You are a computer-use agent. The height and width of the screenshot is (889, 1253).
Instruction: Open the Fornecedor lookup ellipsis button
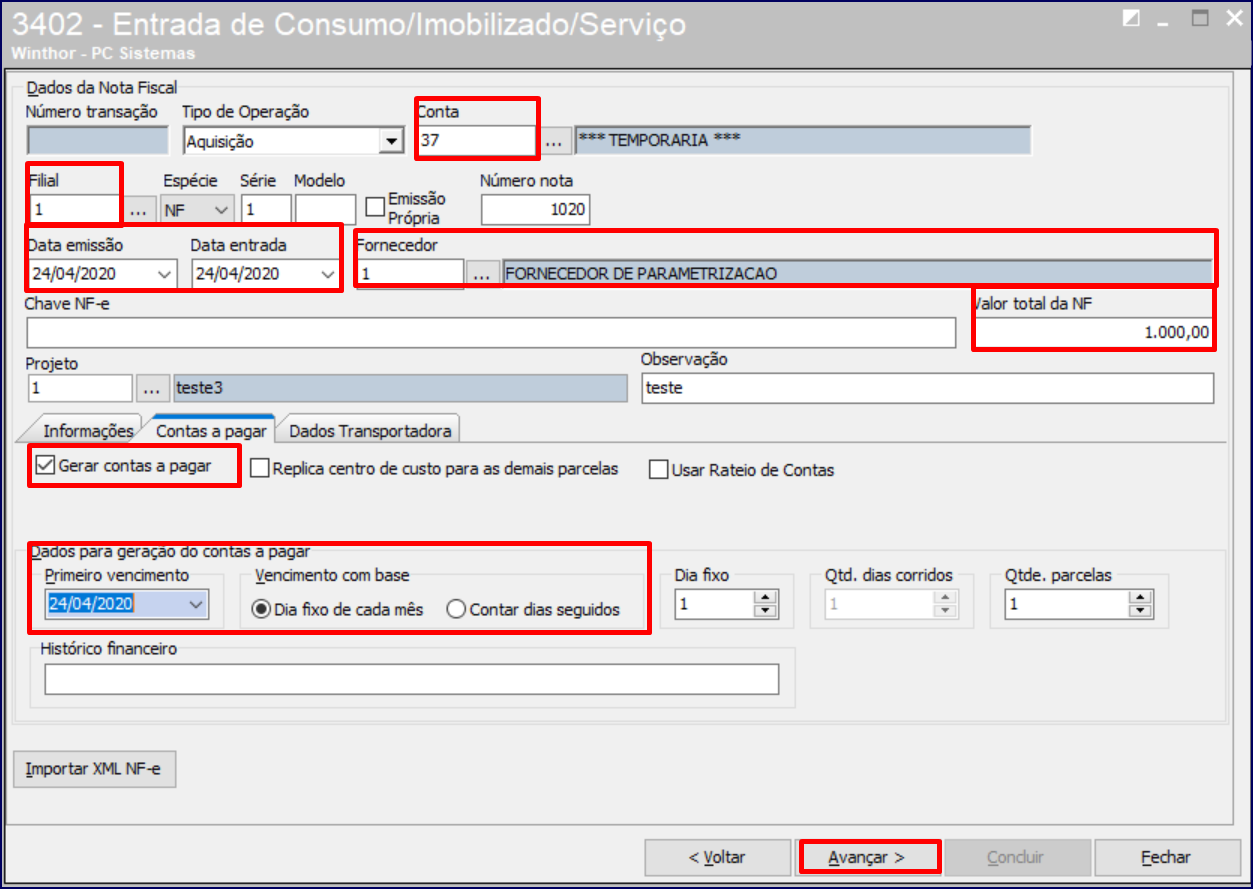point(484,273)
